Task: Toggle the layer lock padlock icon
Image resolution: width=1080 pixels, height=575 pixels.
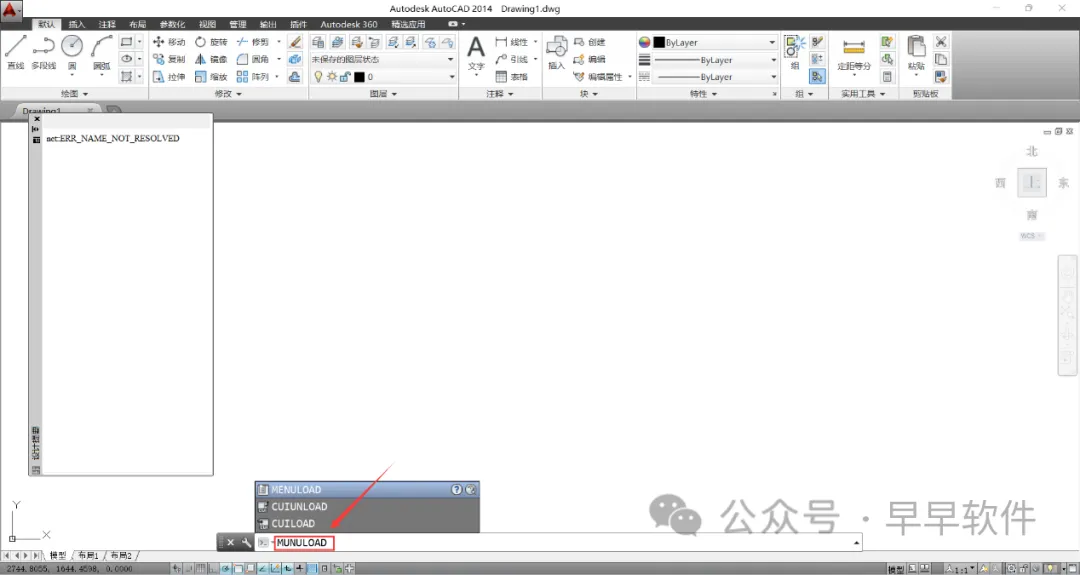Action: coord(345,76)
